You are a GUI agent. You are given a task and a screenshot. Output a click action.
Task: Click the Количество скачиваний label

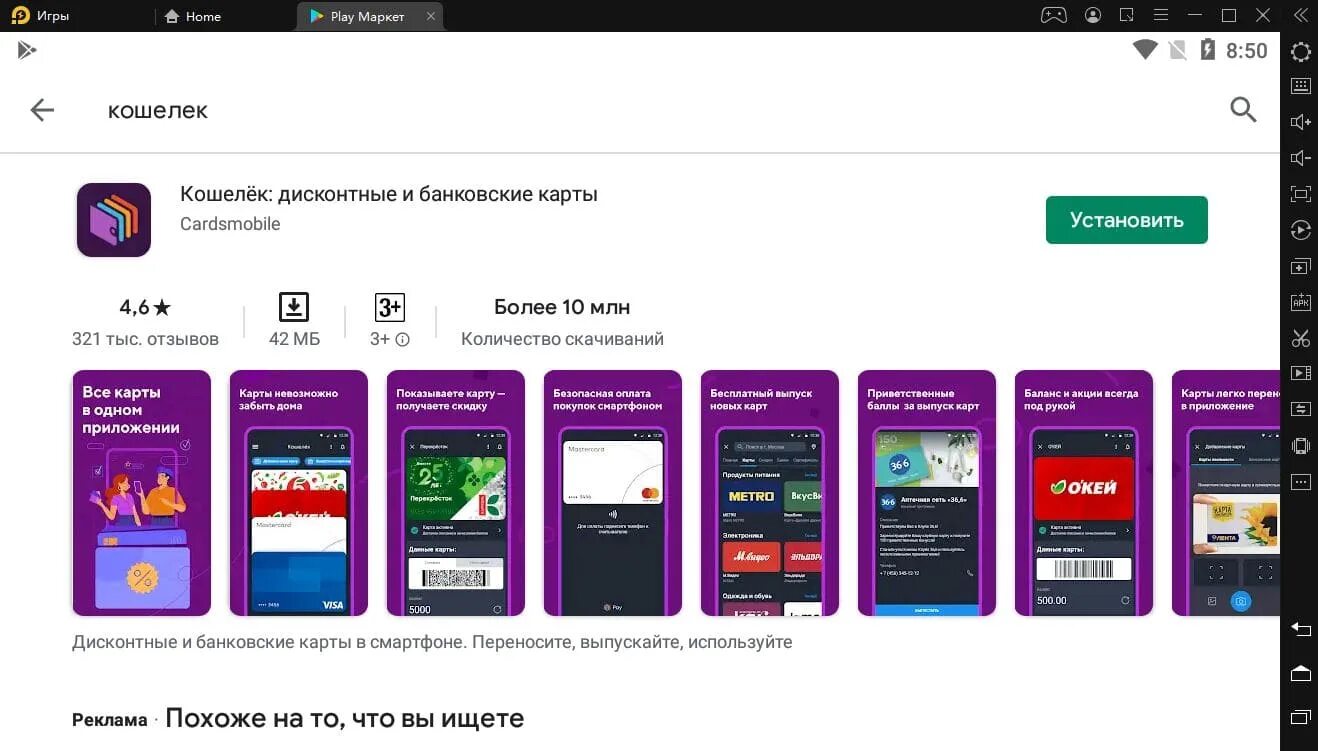562,339
